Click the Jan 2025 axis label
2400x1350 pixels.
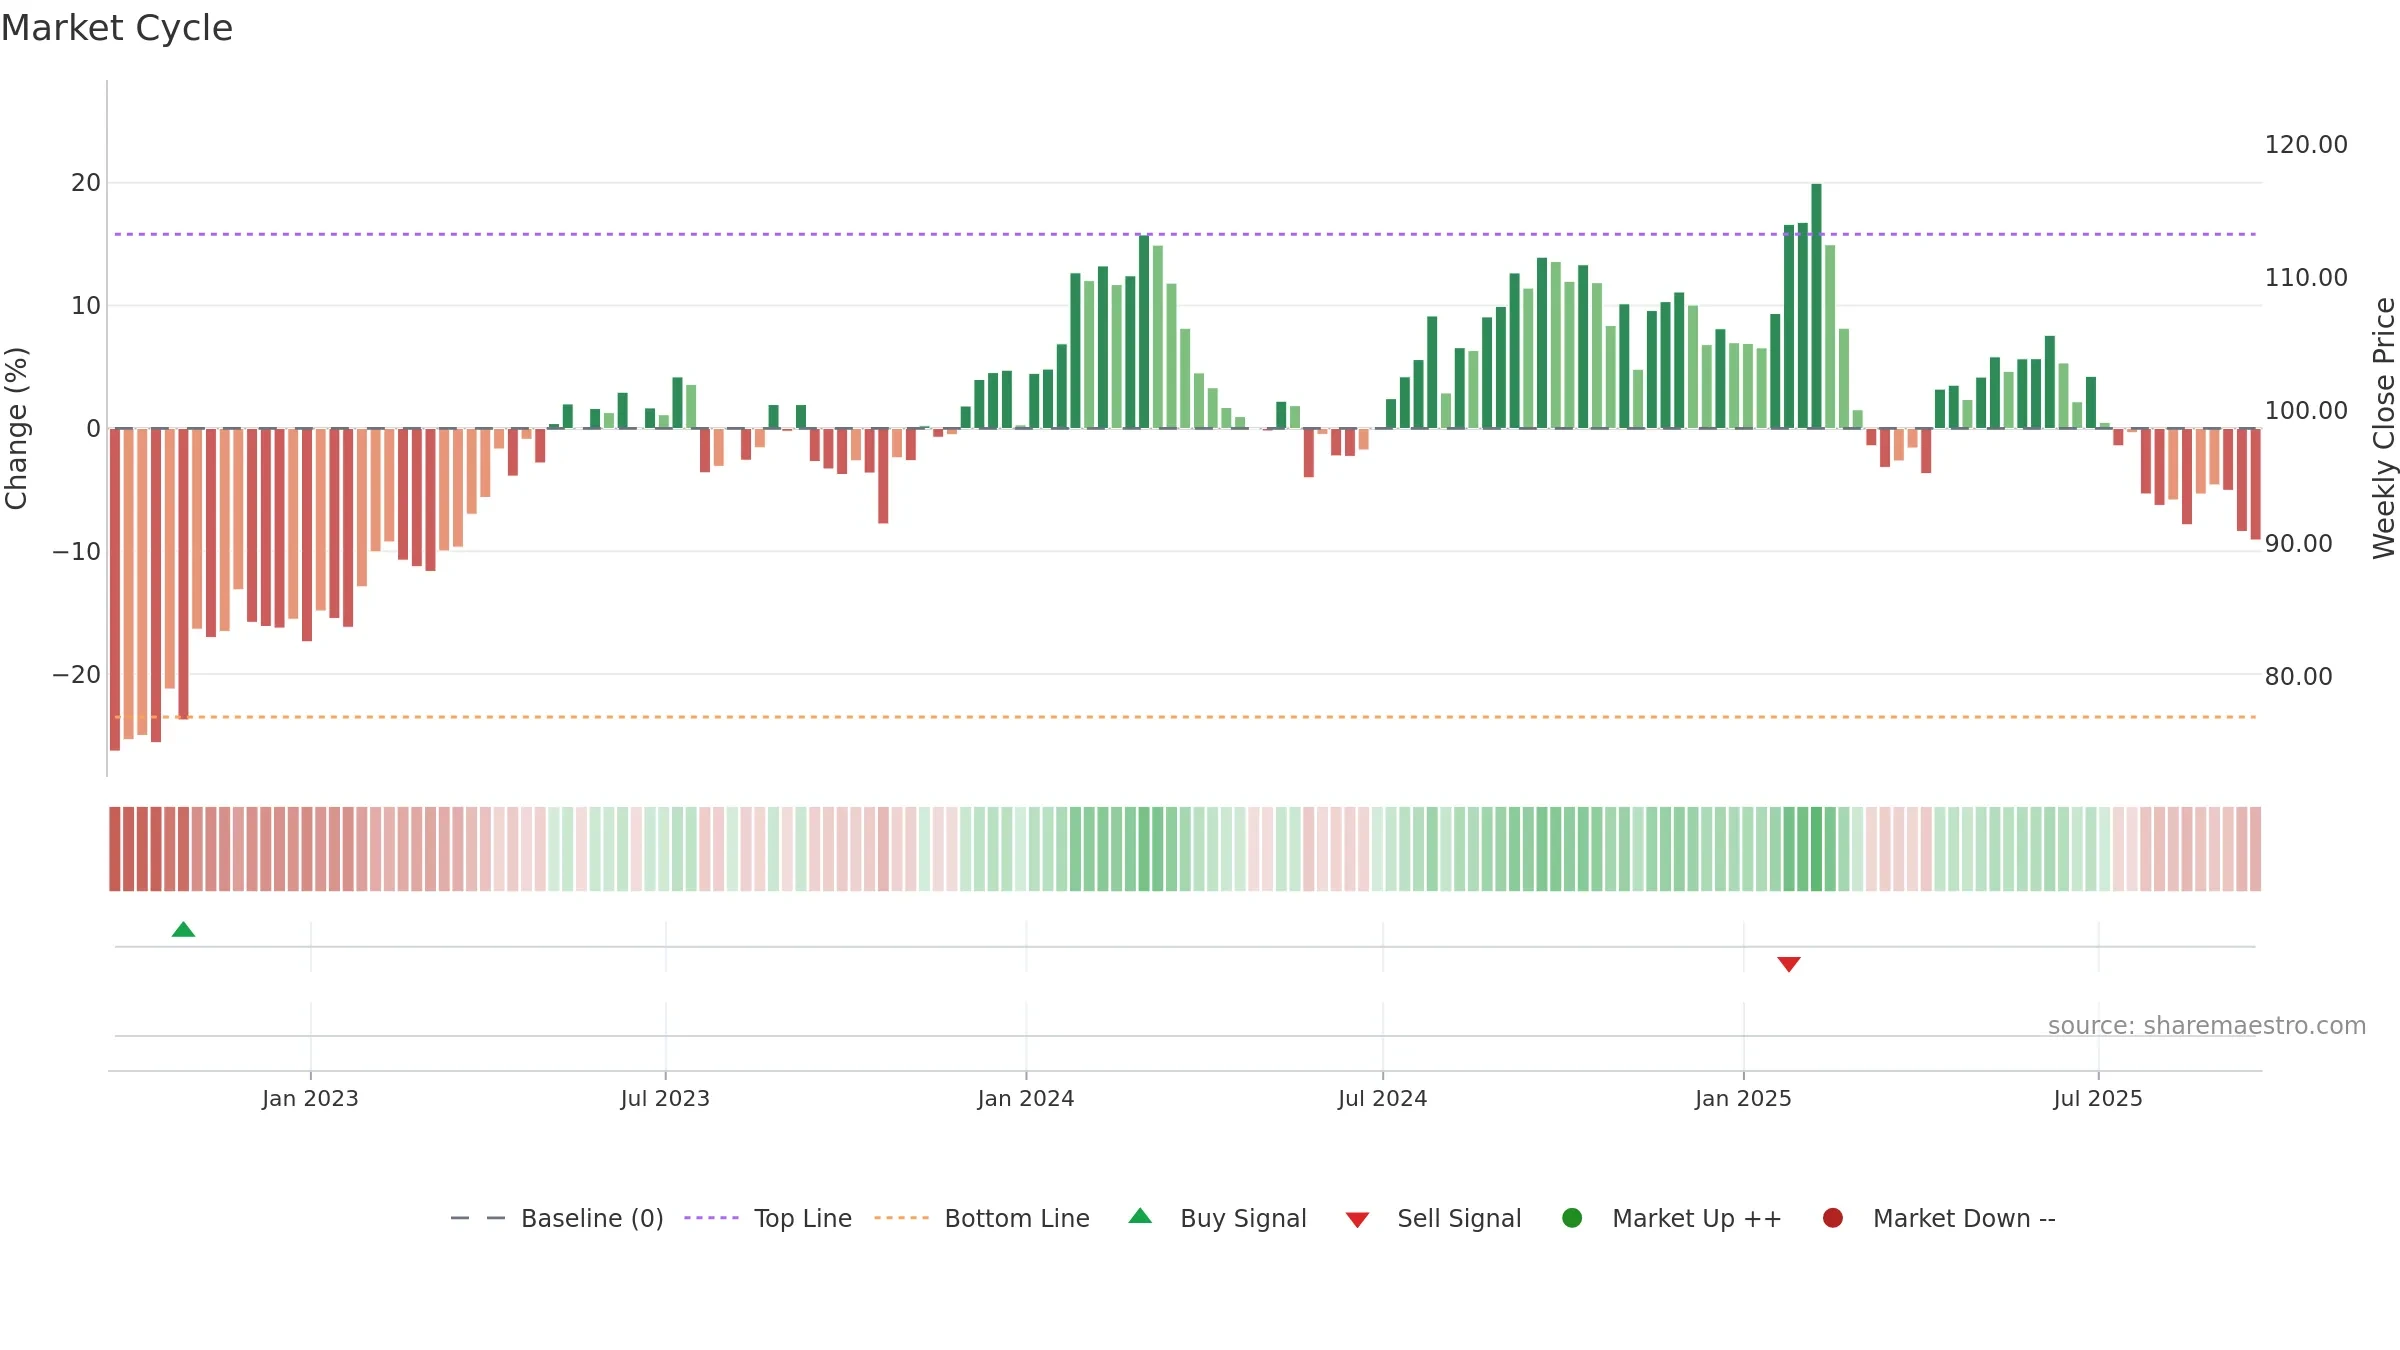point(1743,1098)
